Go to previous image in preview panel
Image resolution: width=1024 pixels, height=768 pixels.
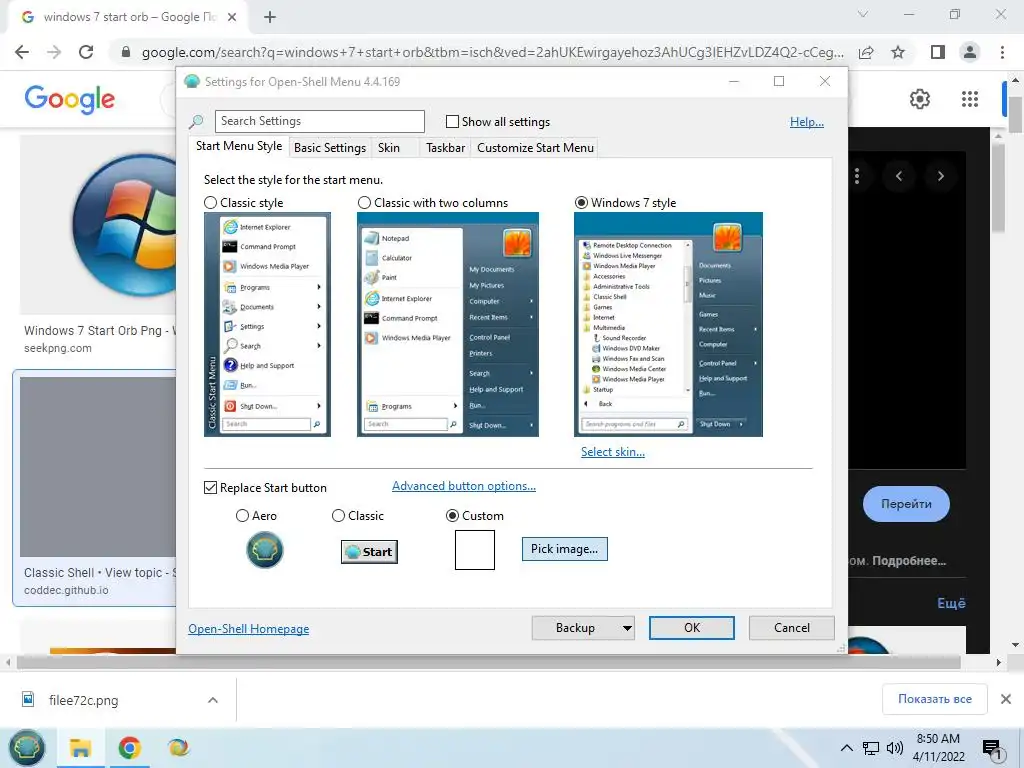click(899, 176)
